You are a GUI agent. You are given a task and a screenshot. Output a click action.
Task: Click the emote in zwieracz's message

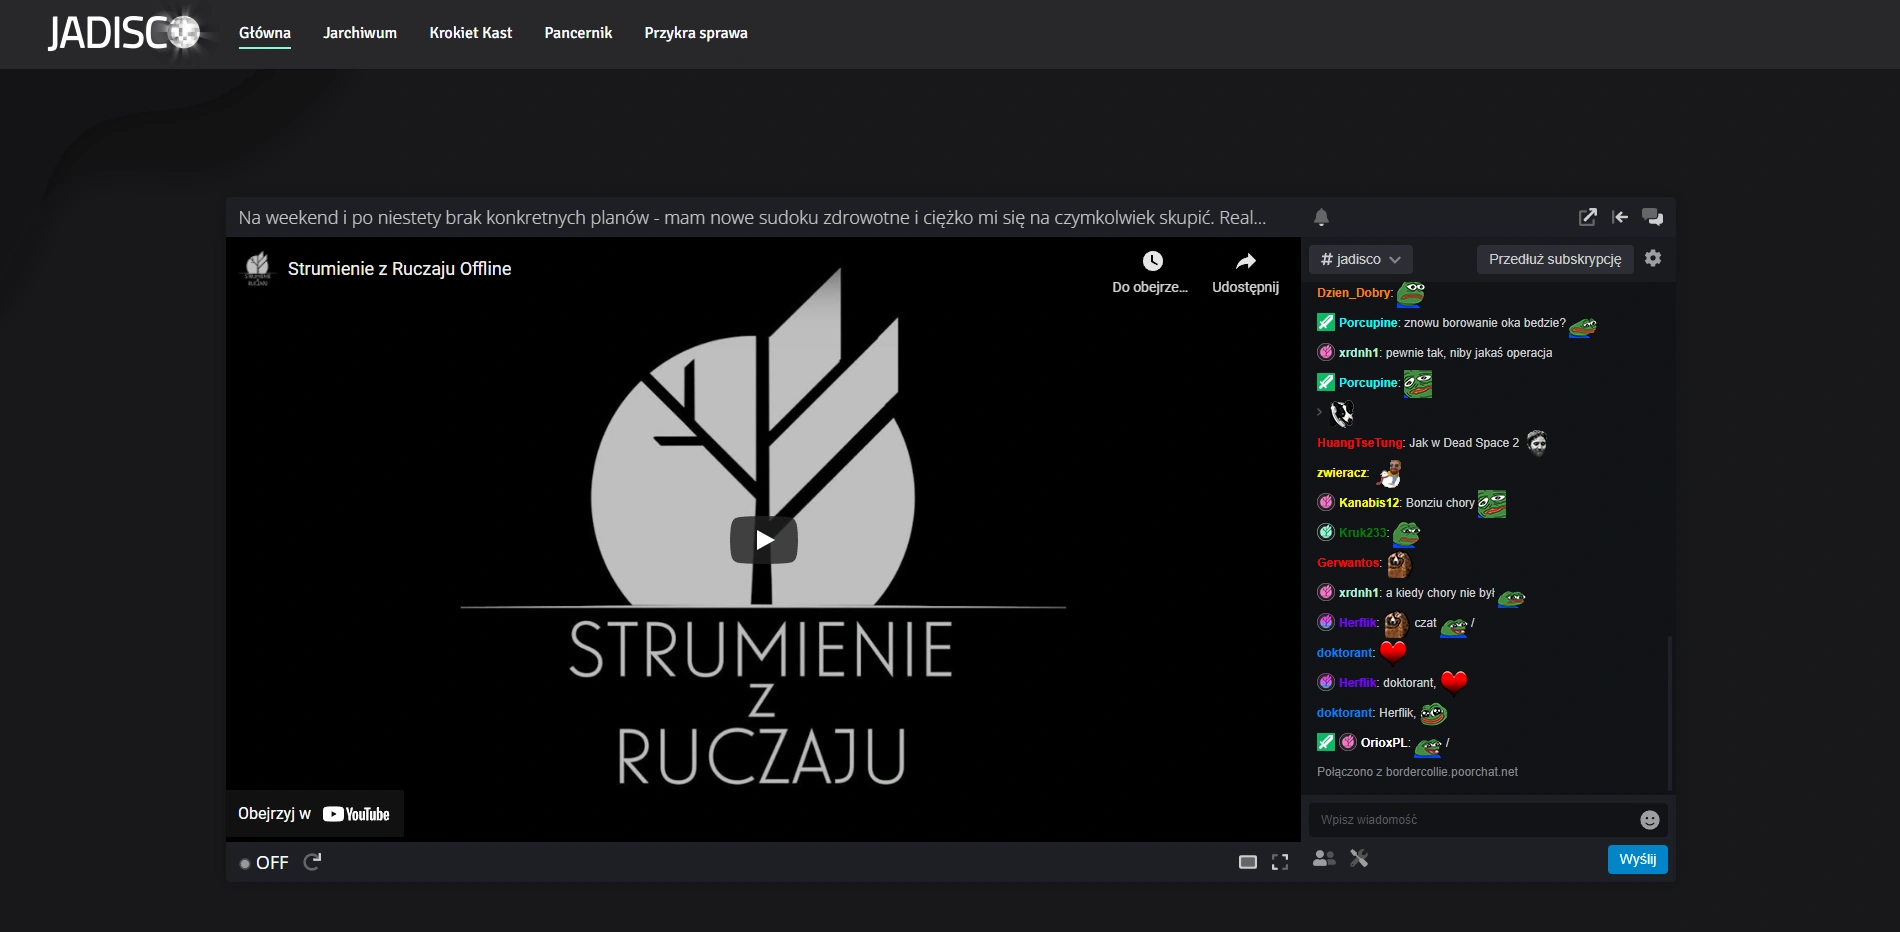click(1389, 473)
